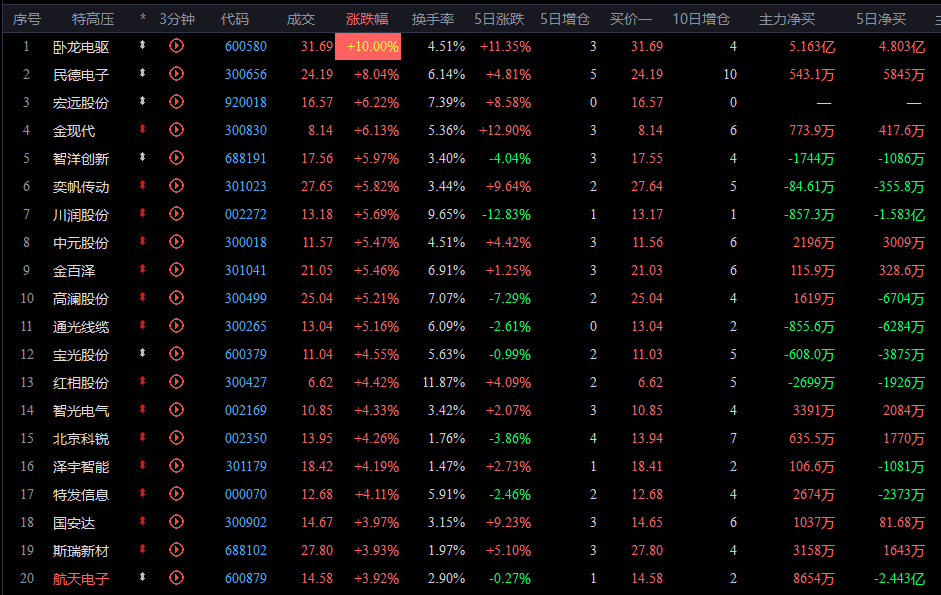Sort by the 涨跌幅 column header
The width and height of the screenshot is (941, 595).
point(367,19)
